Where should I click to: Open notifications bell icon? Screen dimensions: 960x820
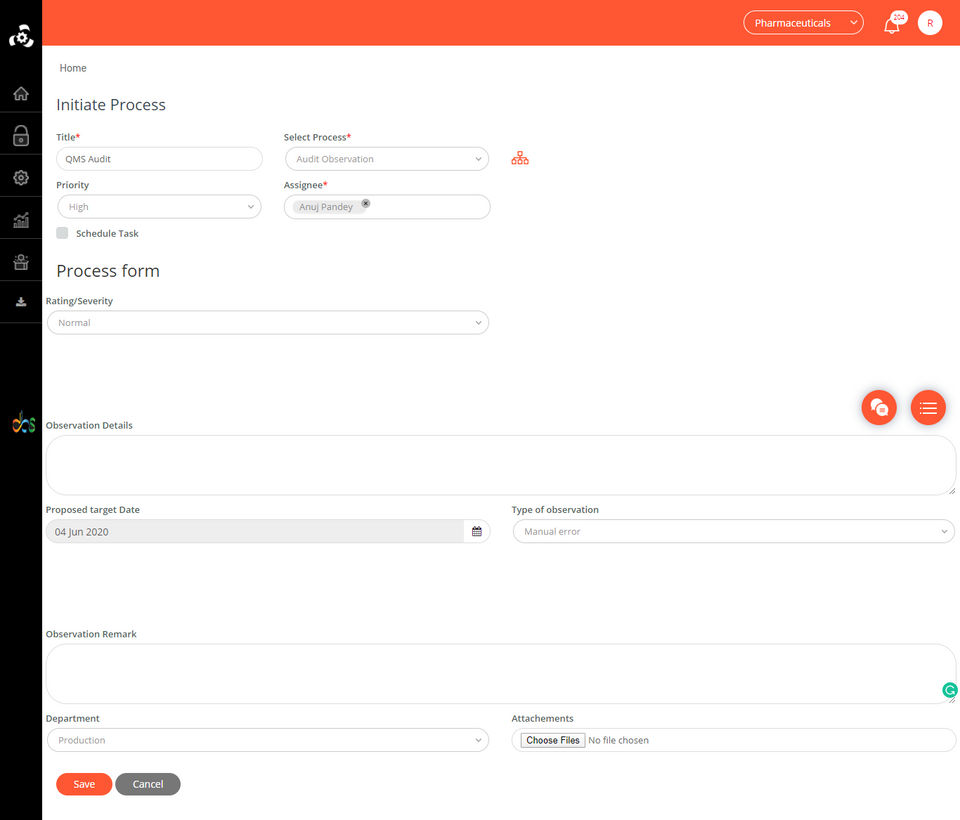(x=892, y=24)
